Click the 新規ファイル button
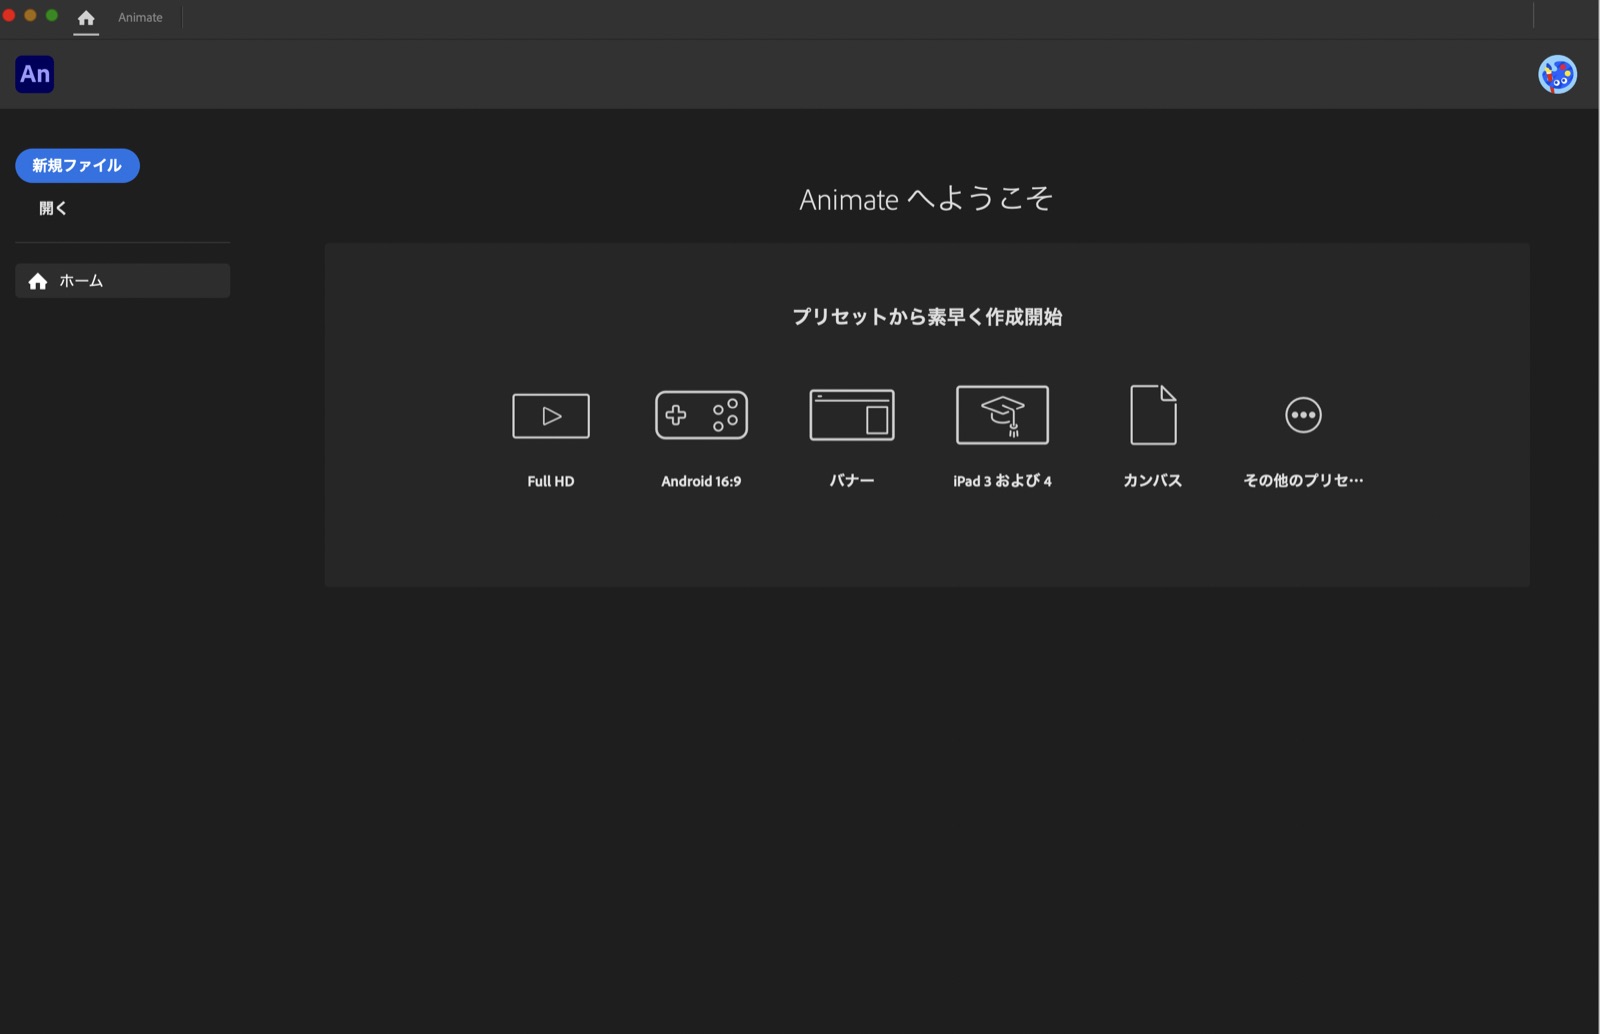Screen dimensions: 1600x1034 tap(77, 165)
